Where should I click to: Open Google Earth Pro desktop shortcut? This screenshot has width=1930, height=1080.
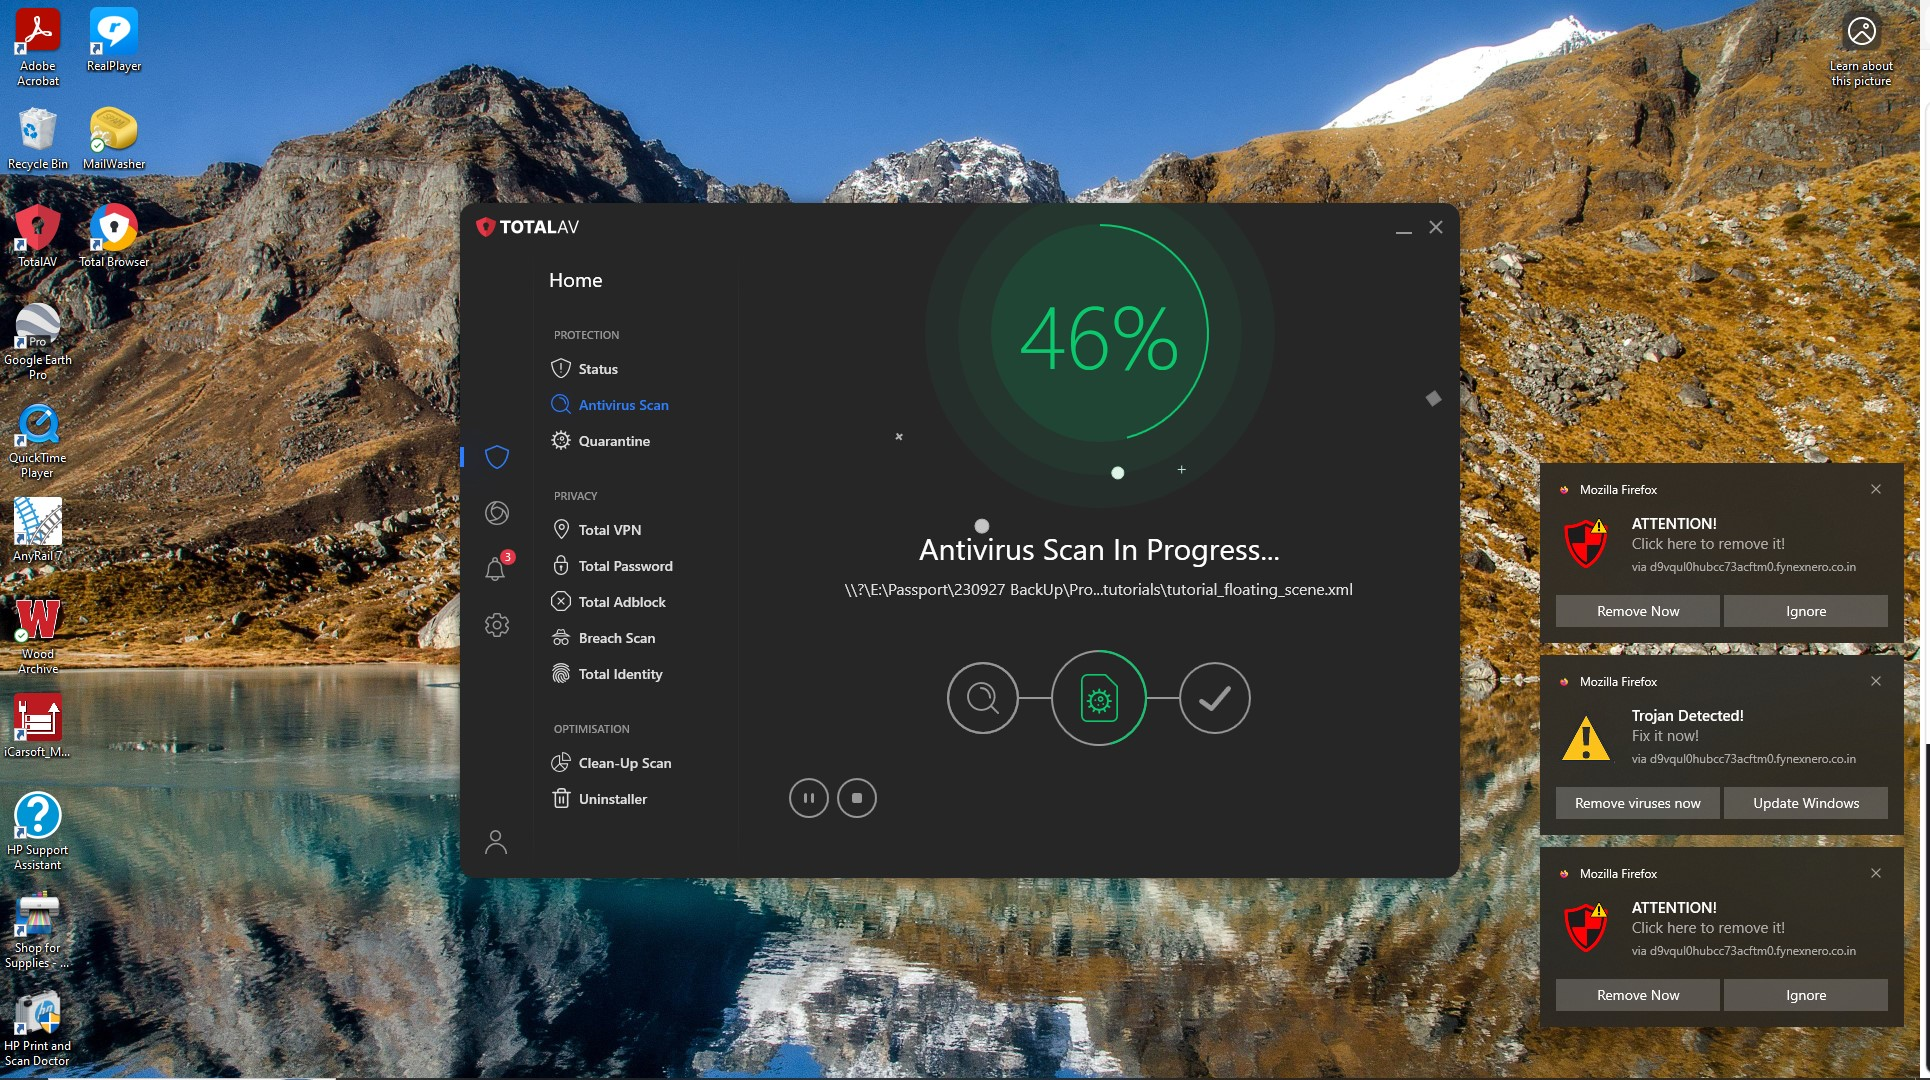38,342
